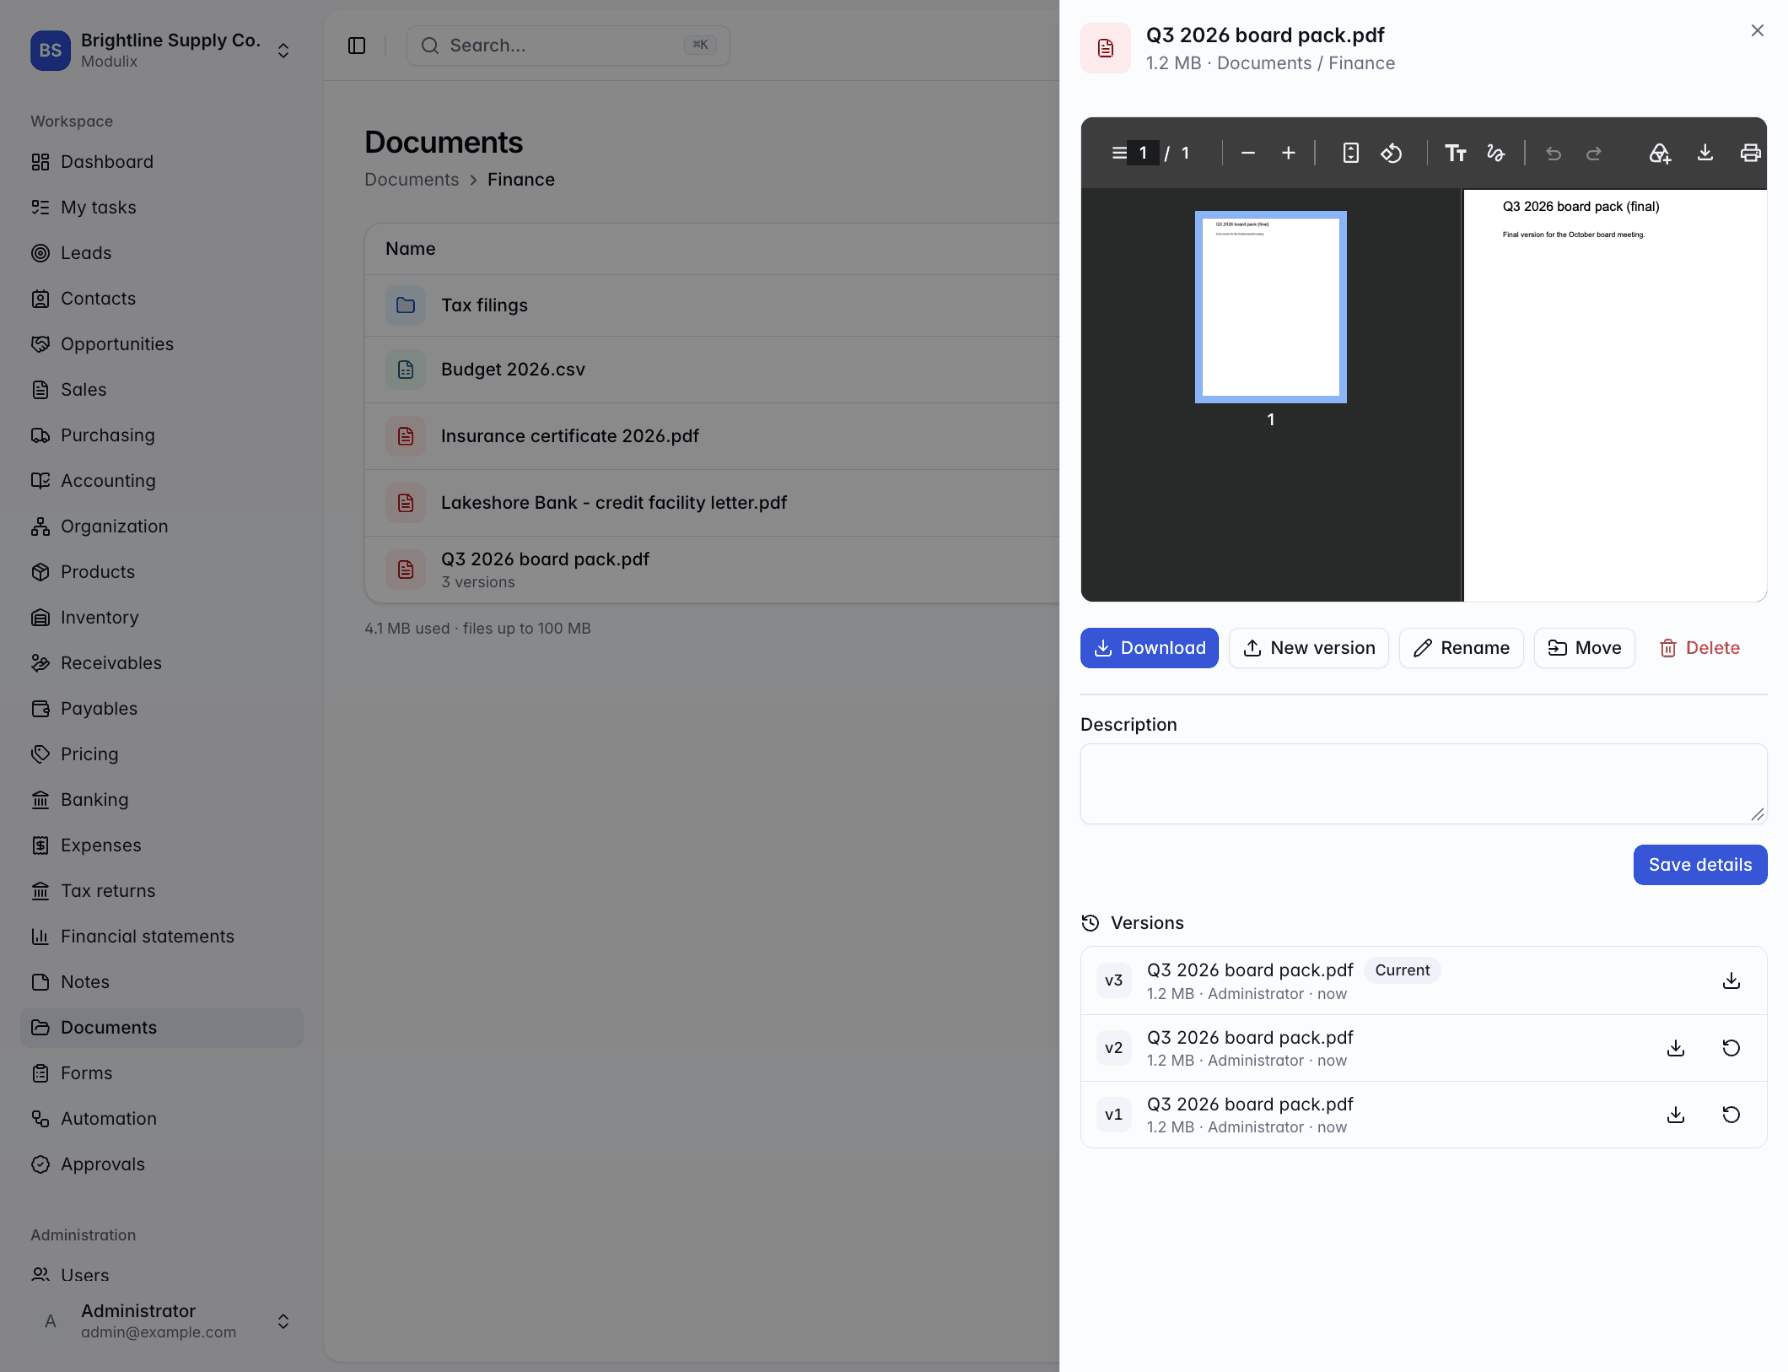Image resolution: width=1788 pixels, height=1372 pixels.
Task: Open Products in the sidebar
Action: click(x=162, y=571)
